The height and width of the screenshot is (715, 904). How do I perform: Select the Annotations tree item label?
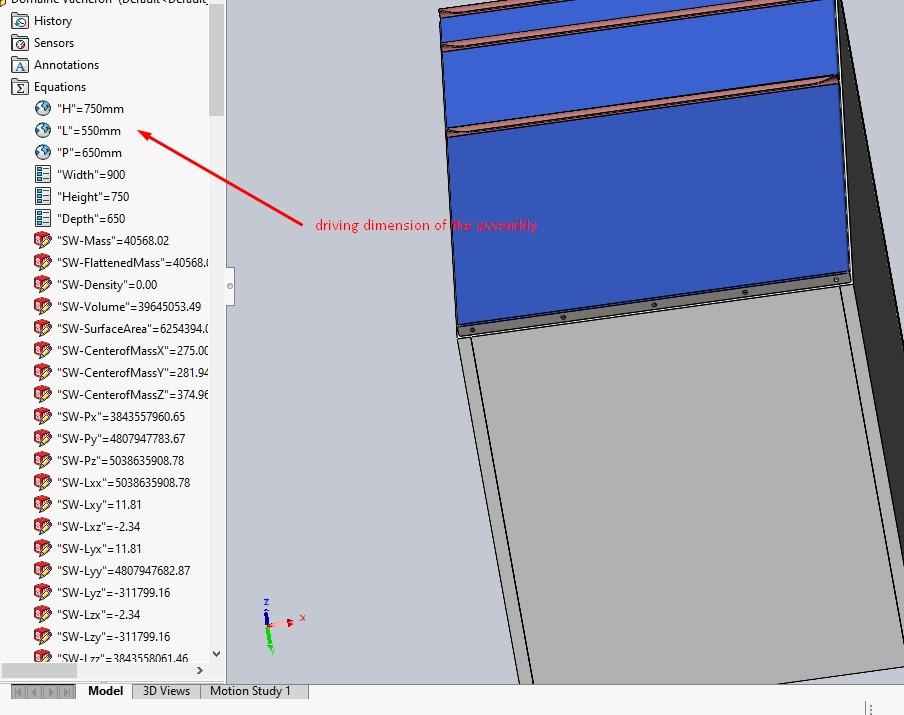click(x=66, y=65)
